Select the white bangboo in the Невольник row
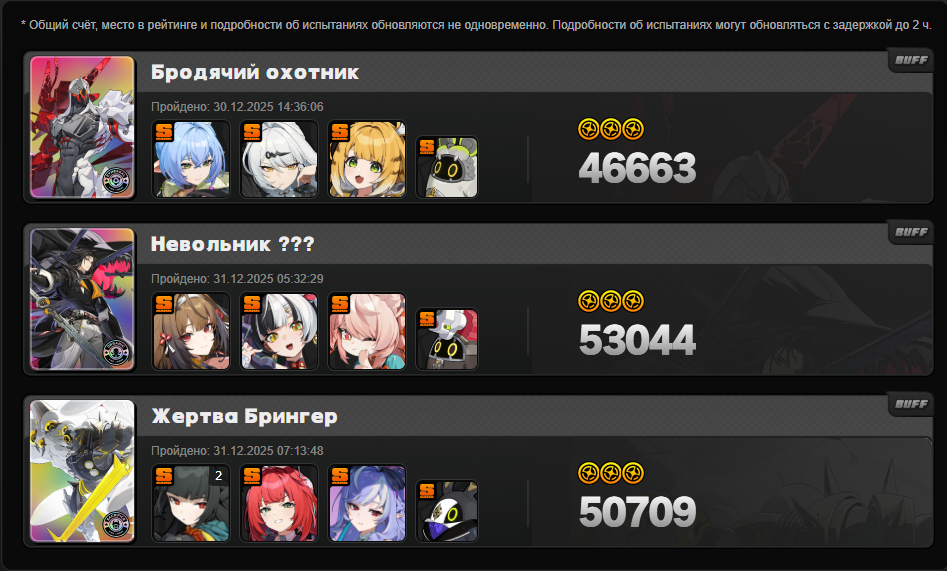Screen dimensions: 947x571 point(447,339)
